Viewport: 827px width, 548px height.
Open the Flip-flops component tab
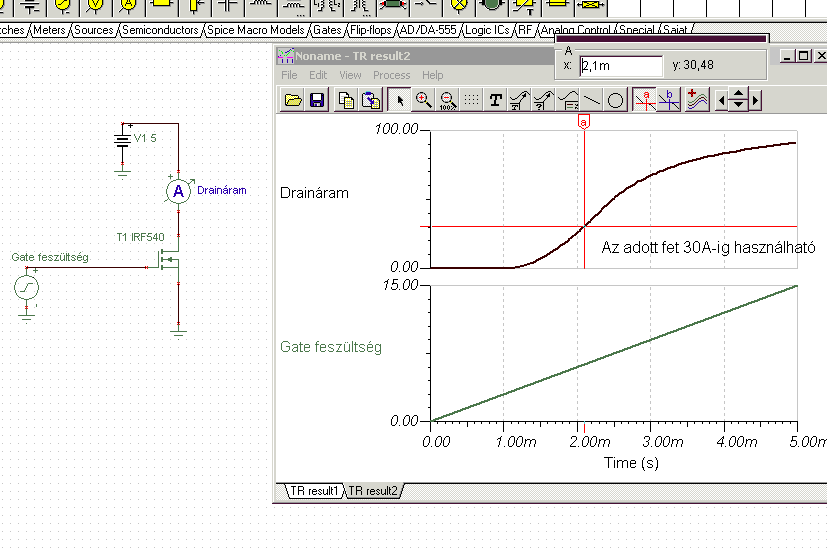371,30
